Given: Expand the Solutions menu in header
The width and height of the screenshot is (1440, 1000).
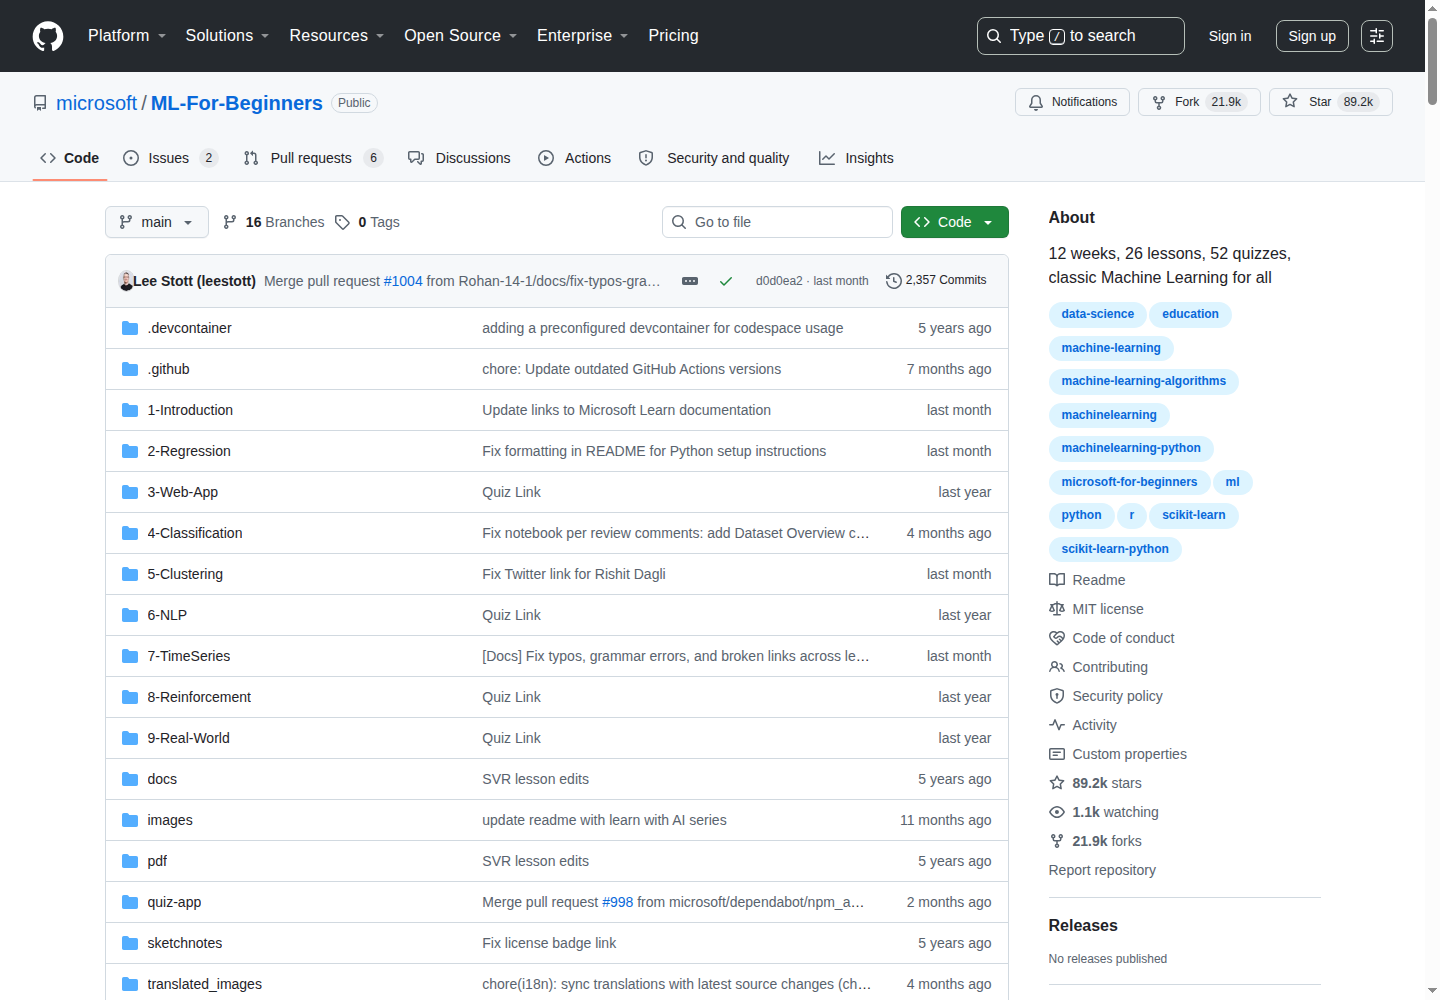Looking at the screenshot, I should coord(228,36).
